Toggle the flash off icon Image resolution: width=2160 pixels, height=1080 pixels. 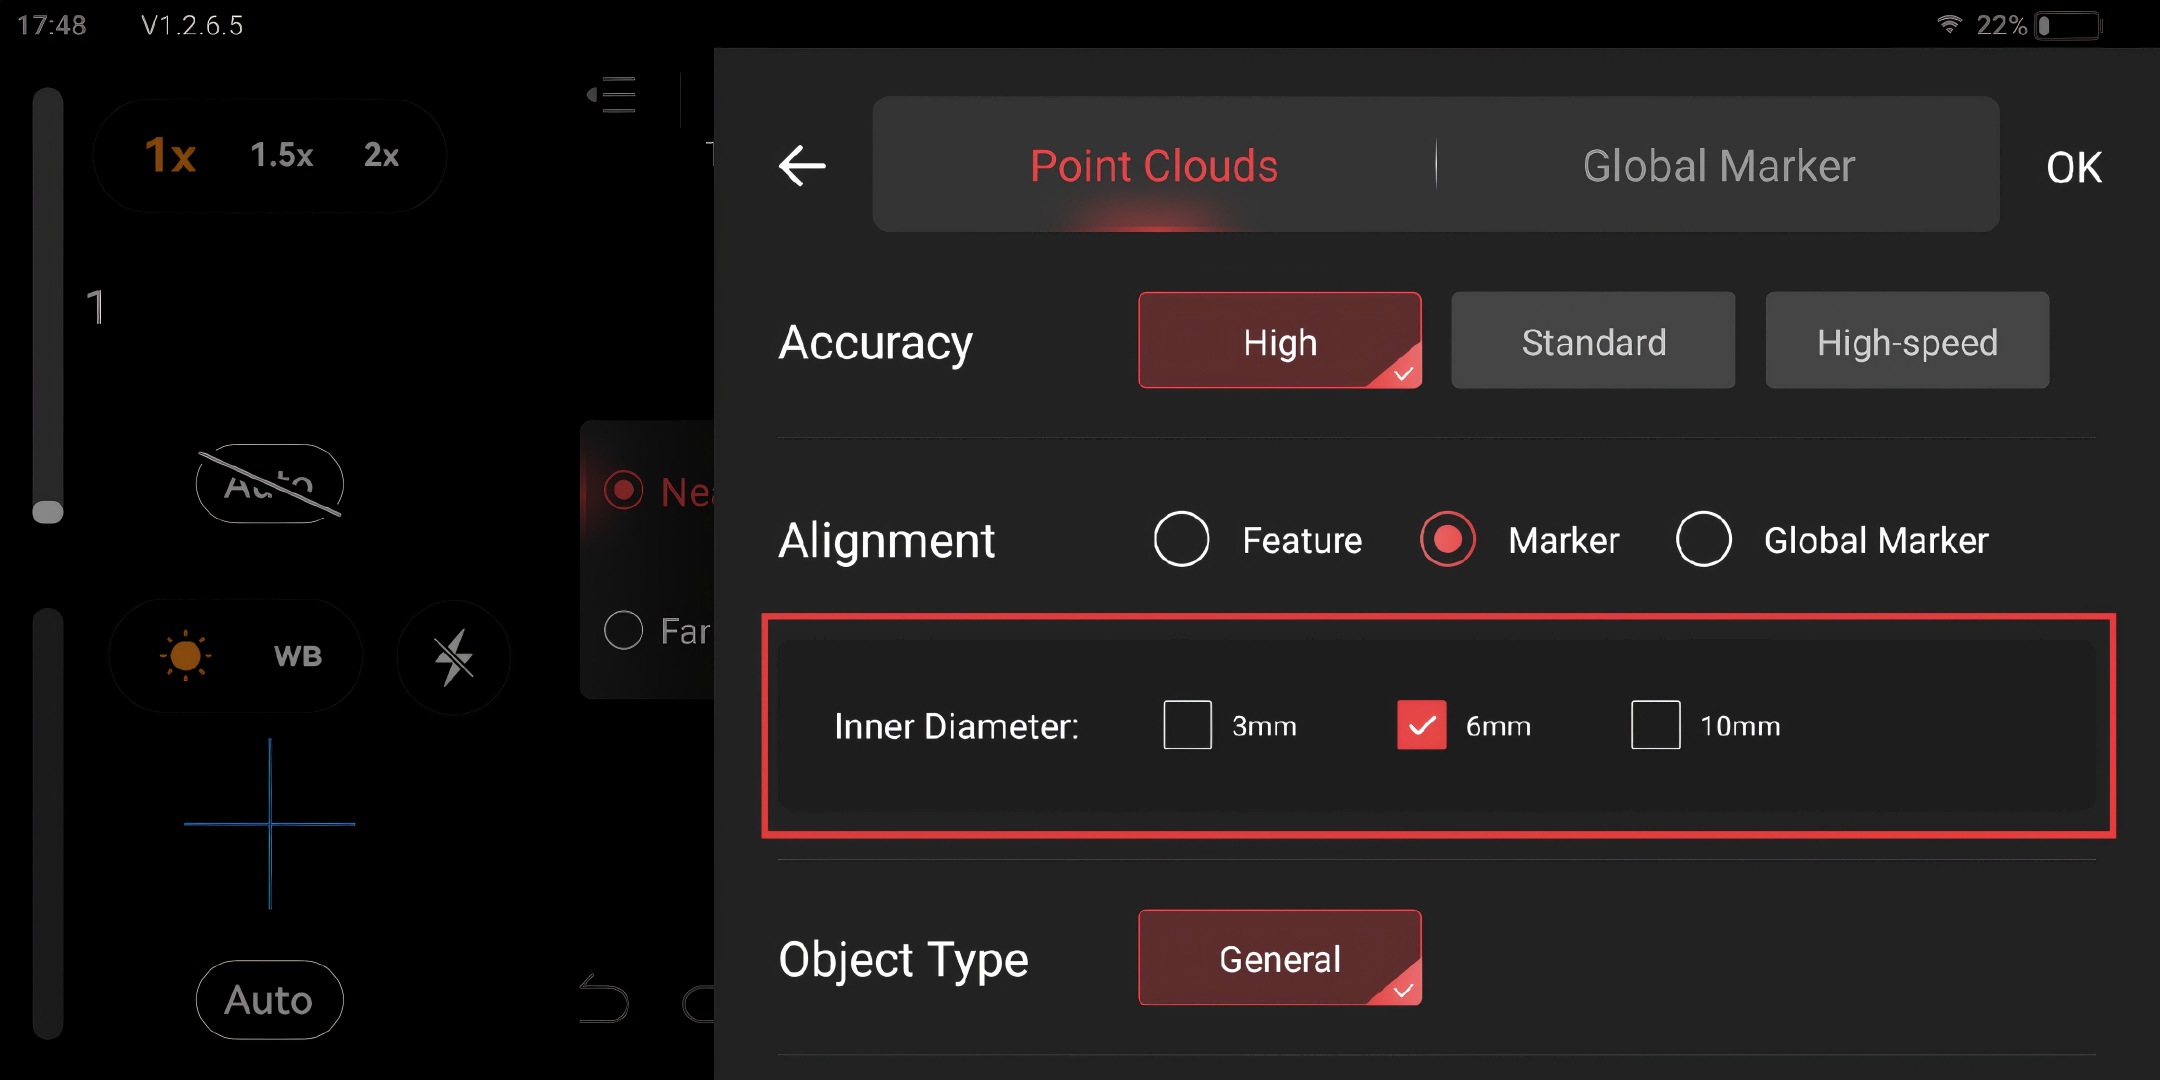(x=454, y=657)
